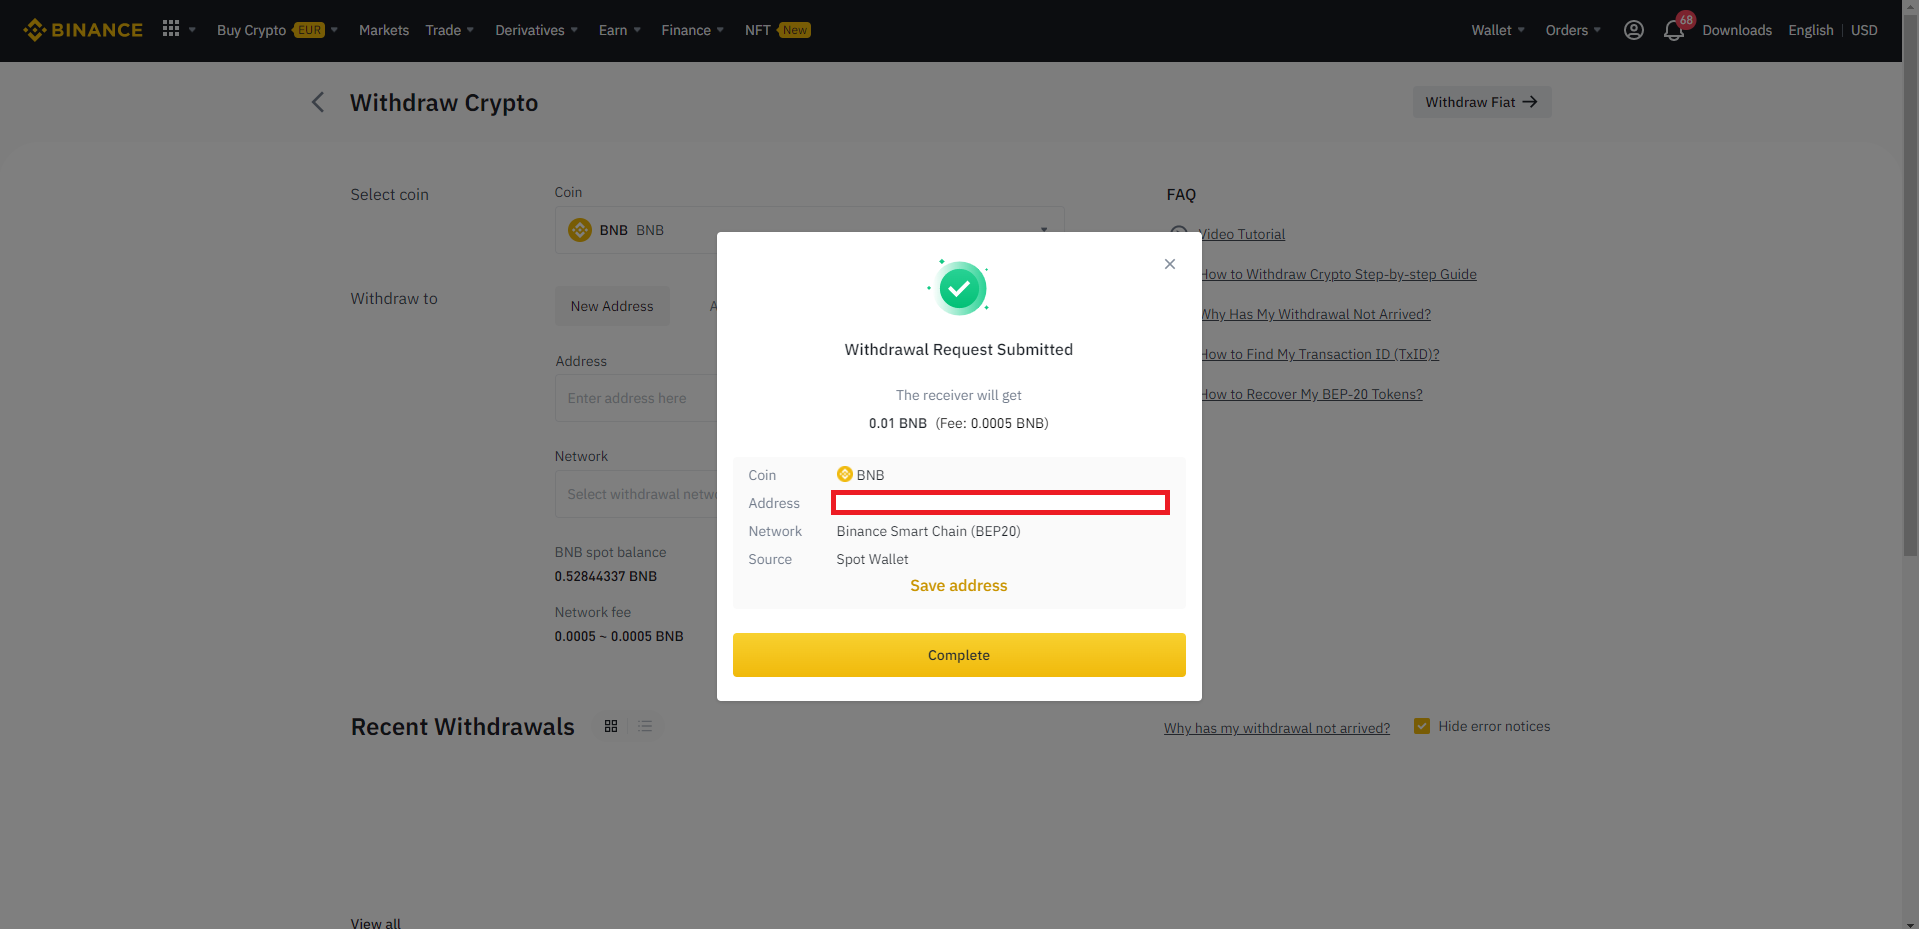
Task: Open the apps grid menu icon
Action: 171,29
